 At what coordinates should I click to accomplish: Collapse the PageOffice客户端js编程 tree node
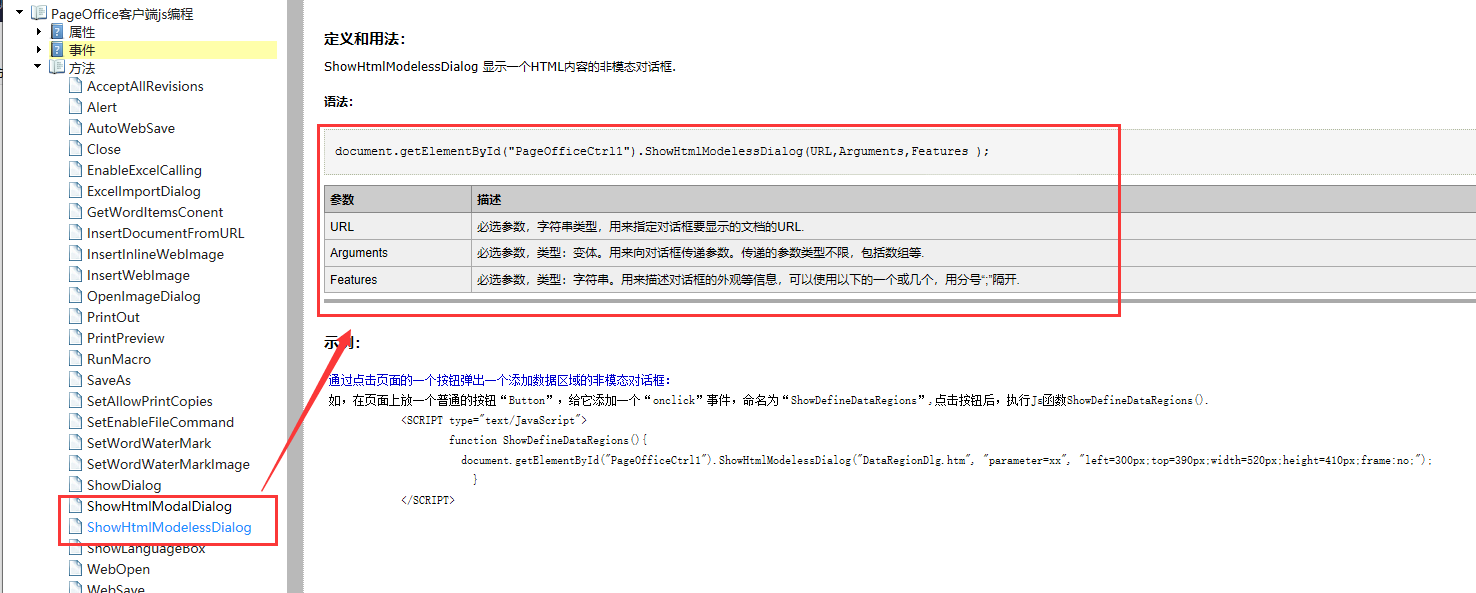[x=19, y=13]
